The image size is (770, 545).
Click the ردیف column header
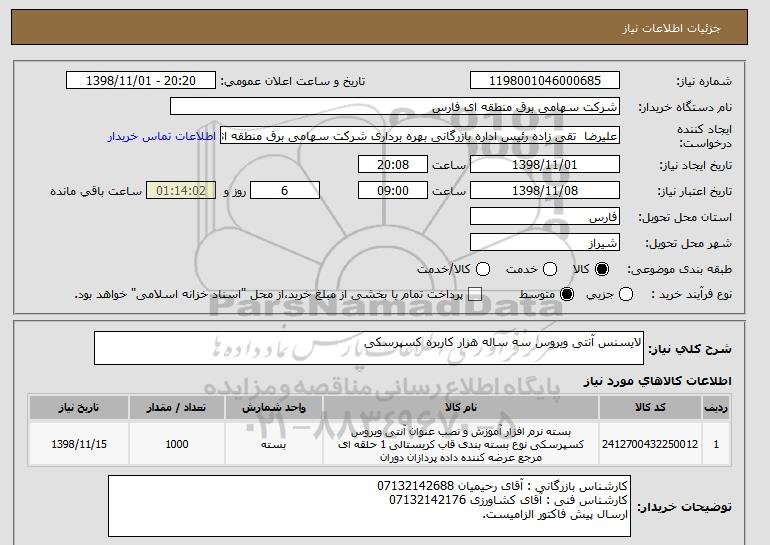pyautogui.click(x=716, y=408)
